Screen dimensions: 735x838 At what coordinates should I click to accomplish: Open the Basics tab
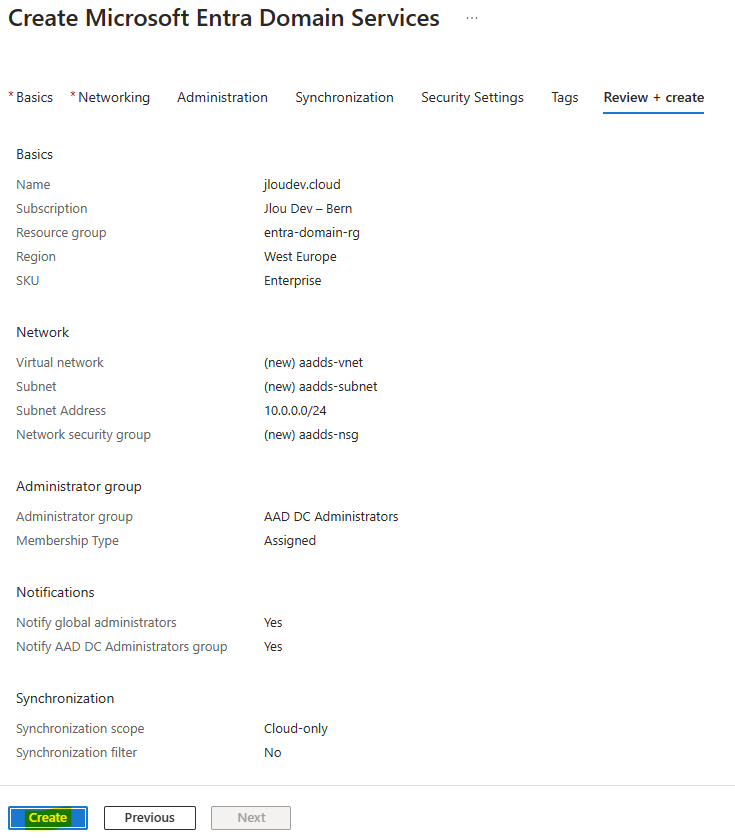click(x=34, y=97)
